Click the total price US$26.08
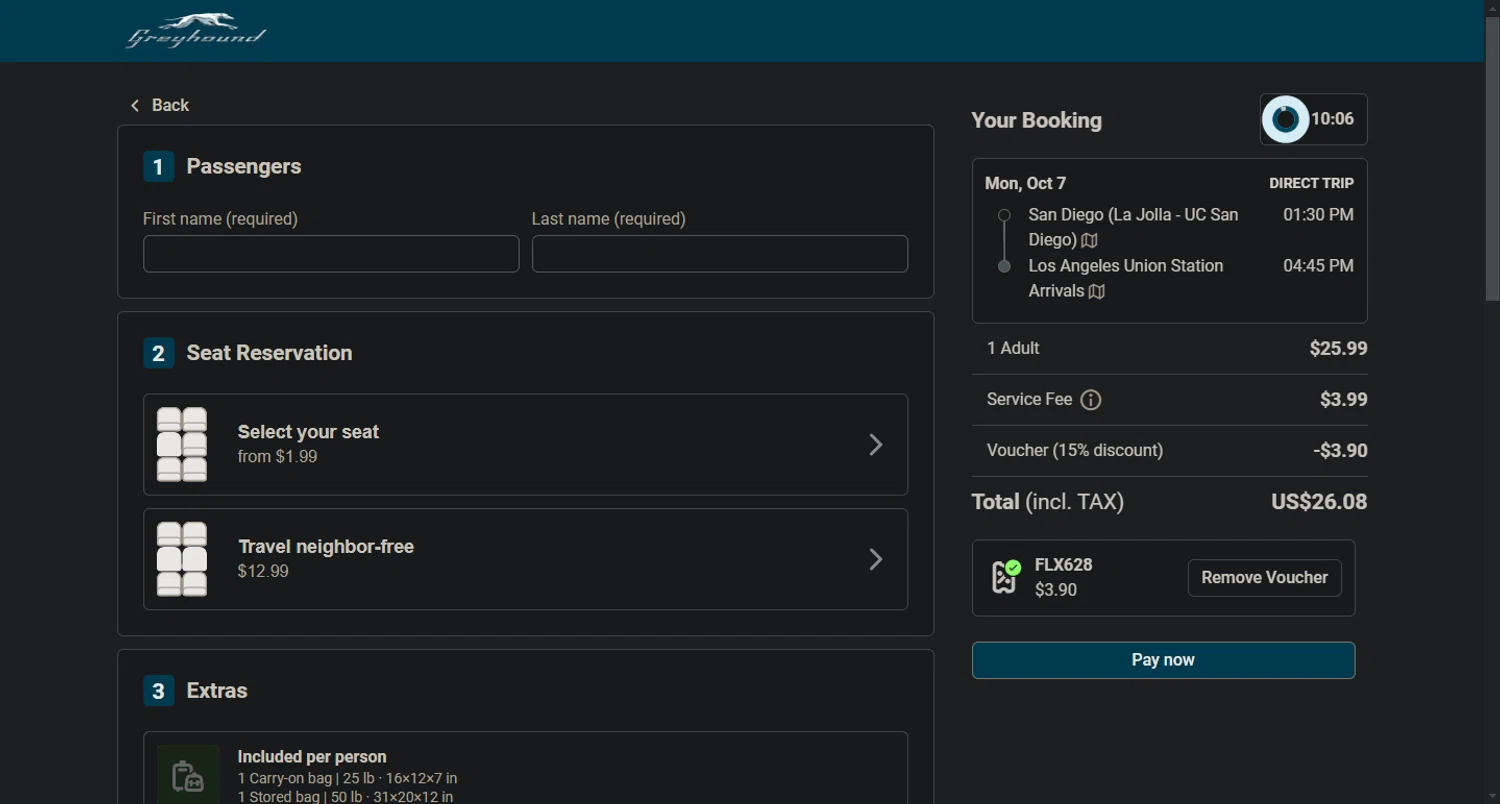 pos(1319,502)
